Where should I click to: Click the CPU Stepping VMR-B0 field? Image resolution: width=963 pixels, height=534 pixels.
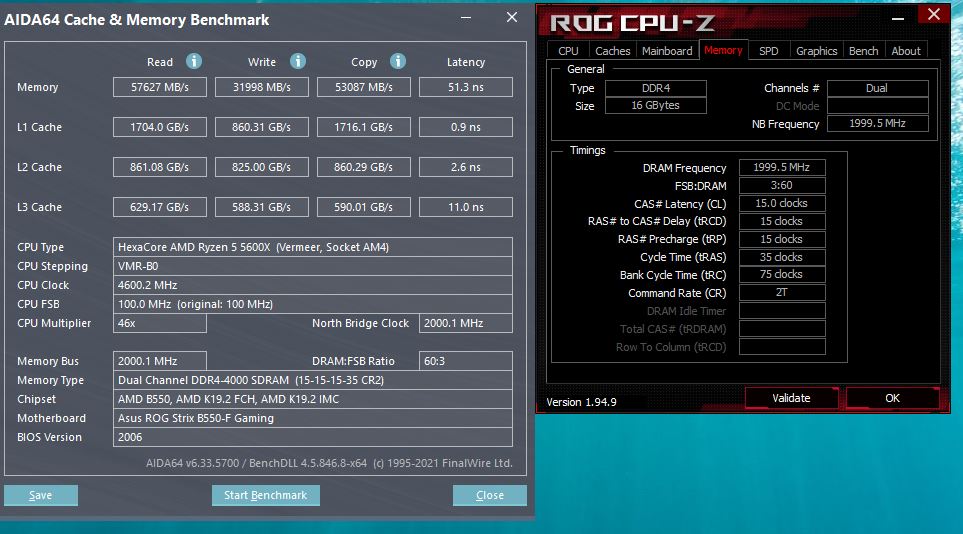click(x=313, y=266)
